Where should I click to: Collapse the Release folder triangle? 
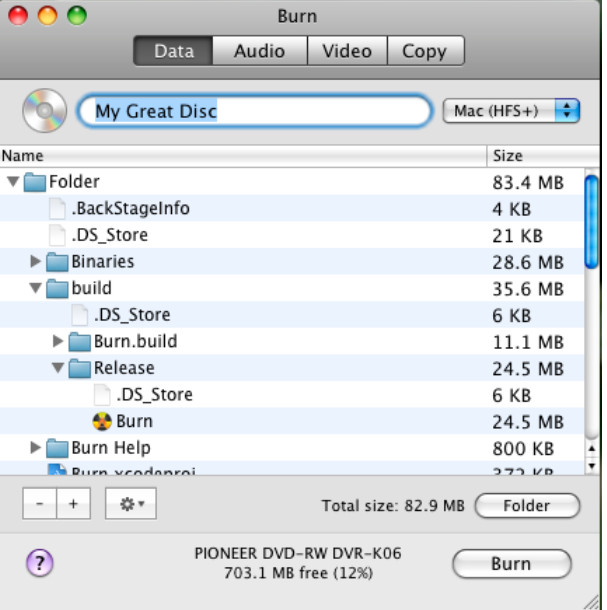pos(58,368)
